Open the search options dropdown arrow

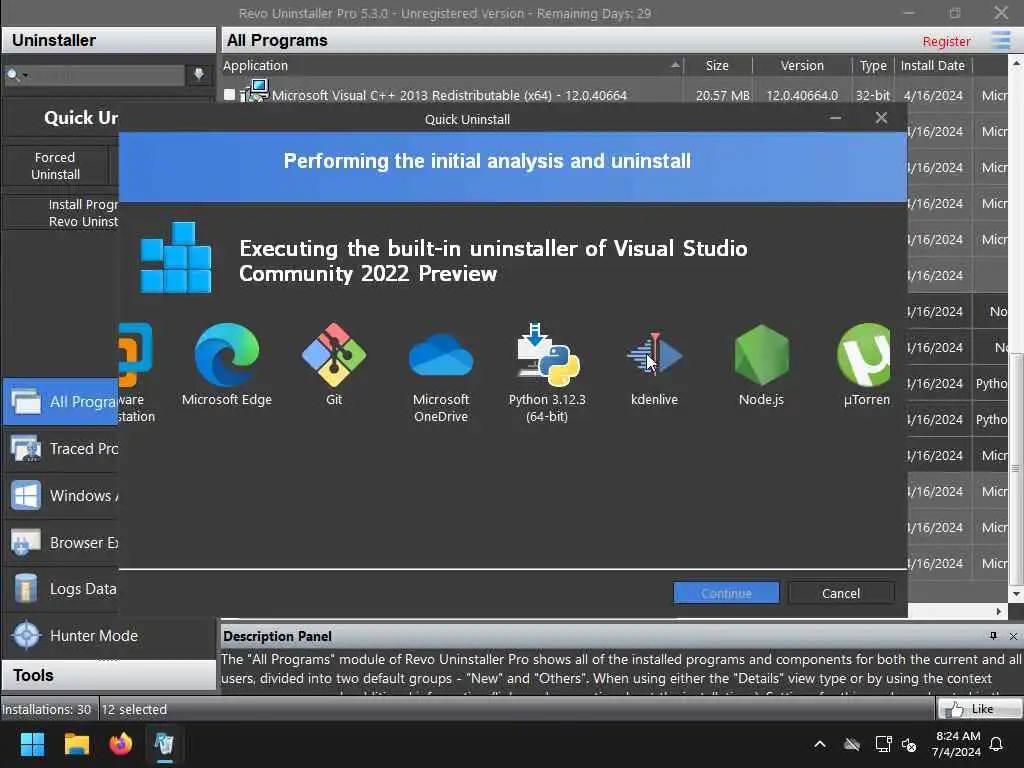click(25, 76)
